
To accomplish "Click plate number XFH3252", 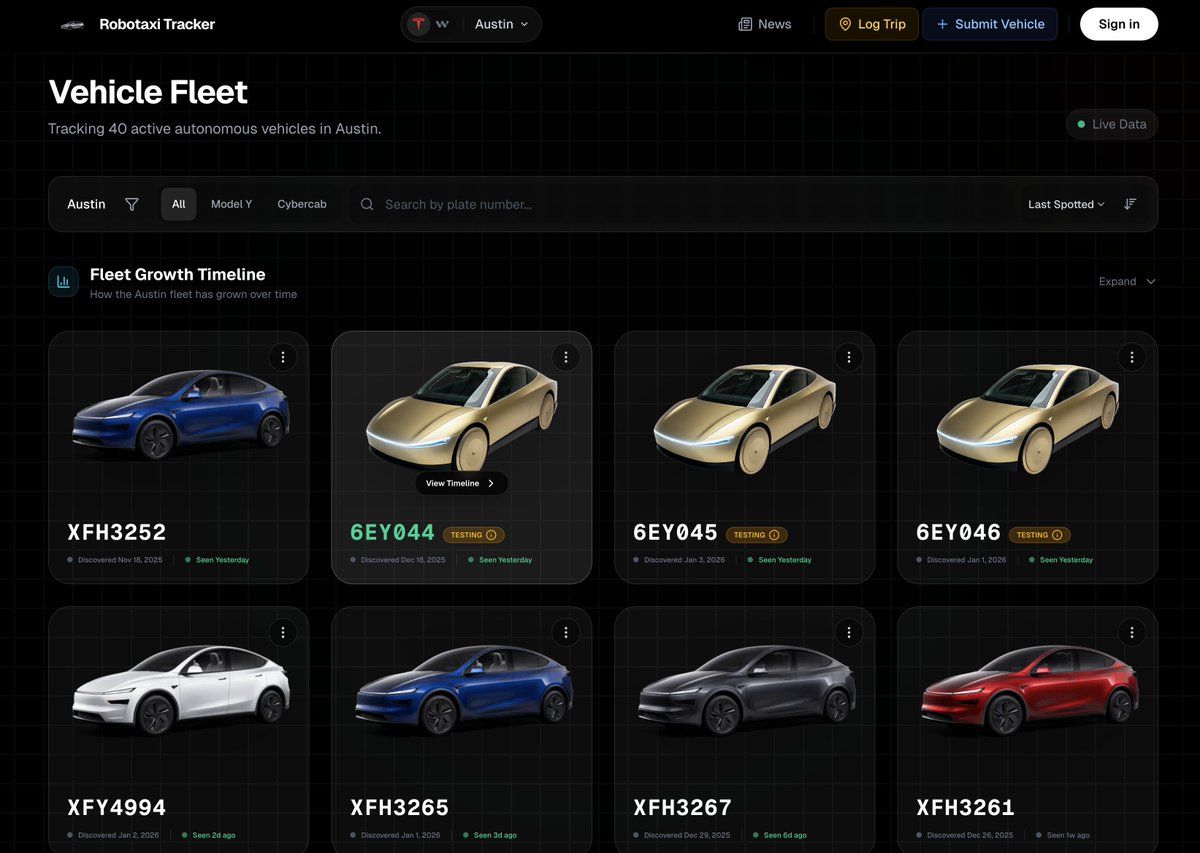I will (117, 533).
